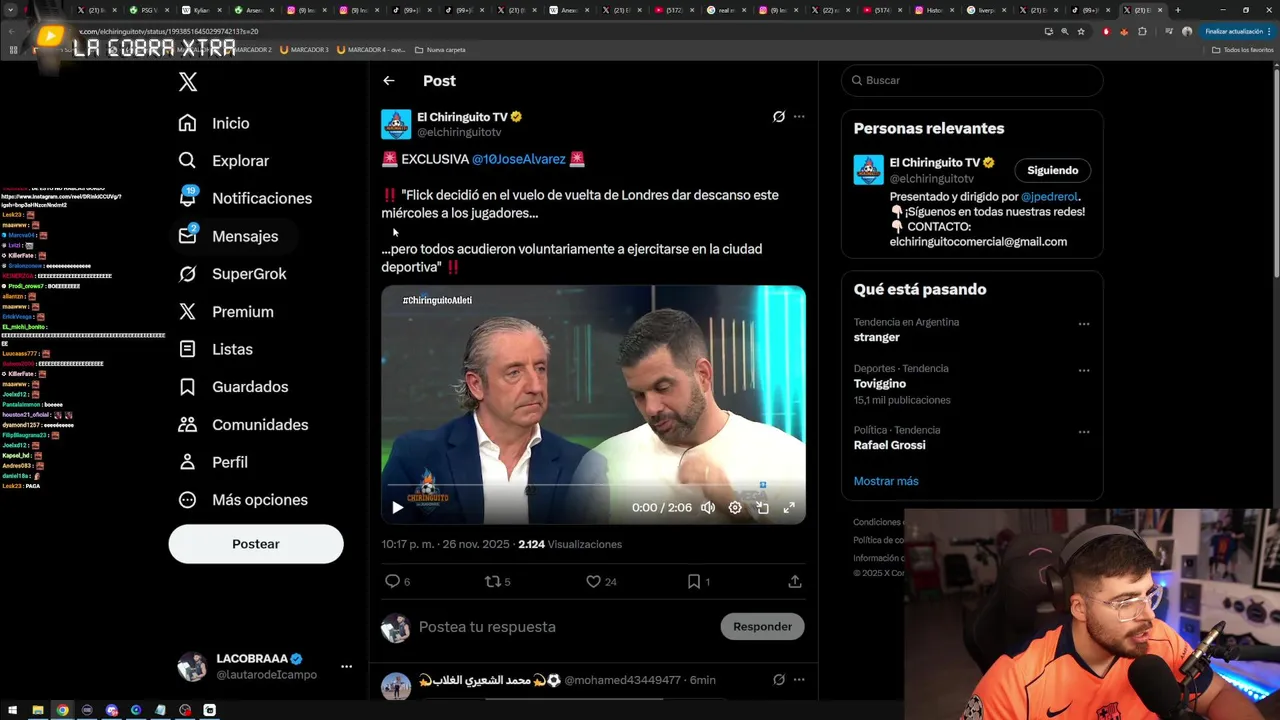Open LACOBRAAA account menu dots
The image size is (1280, 720).
tap(346, 666)
